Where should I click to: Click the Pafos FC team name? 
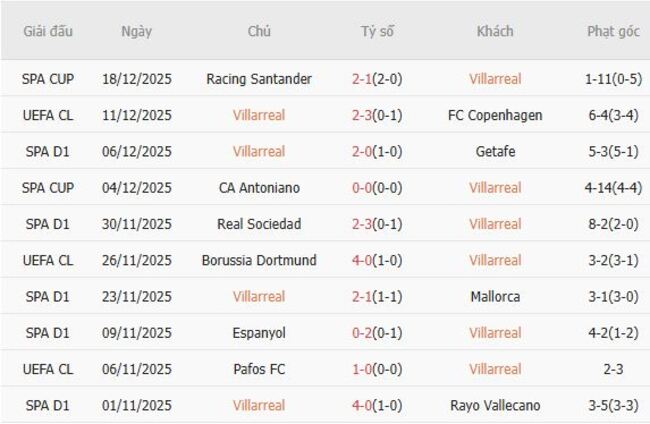[259, 369]
